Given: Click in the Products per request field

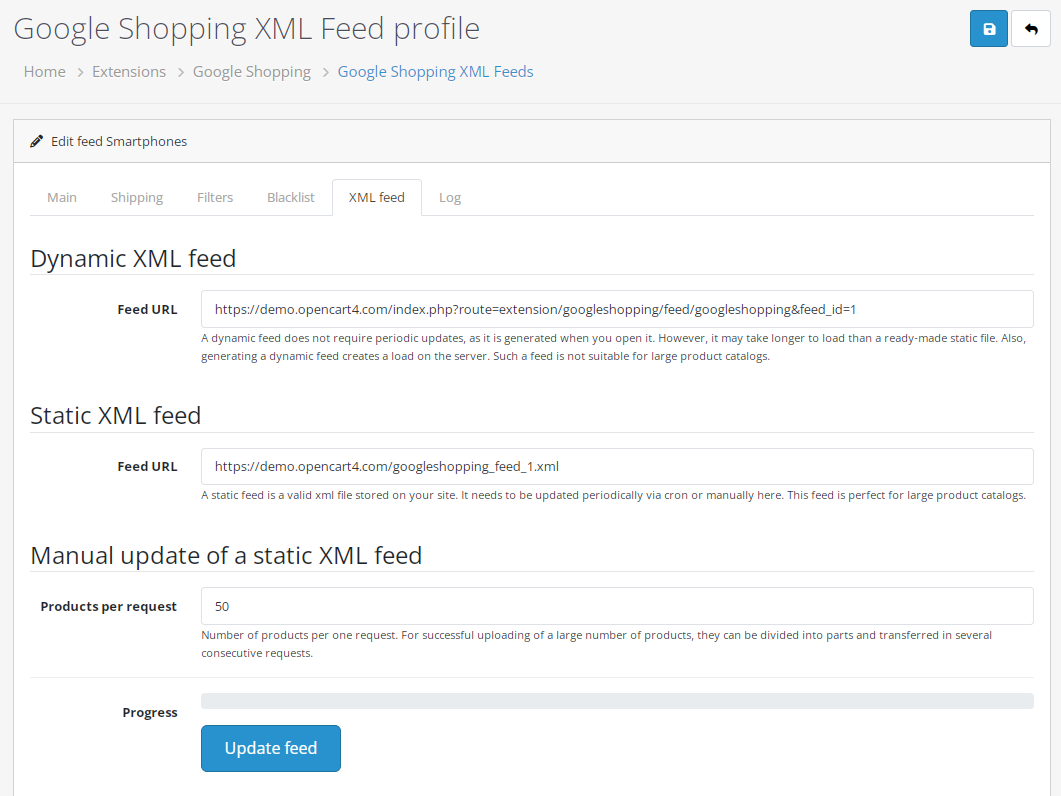Looking at the screenshot, I should pyautogui.click(x=617, y=606).
